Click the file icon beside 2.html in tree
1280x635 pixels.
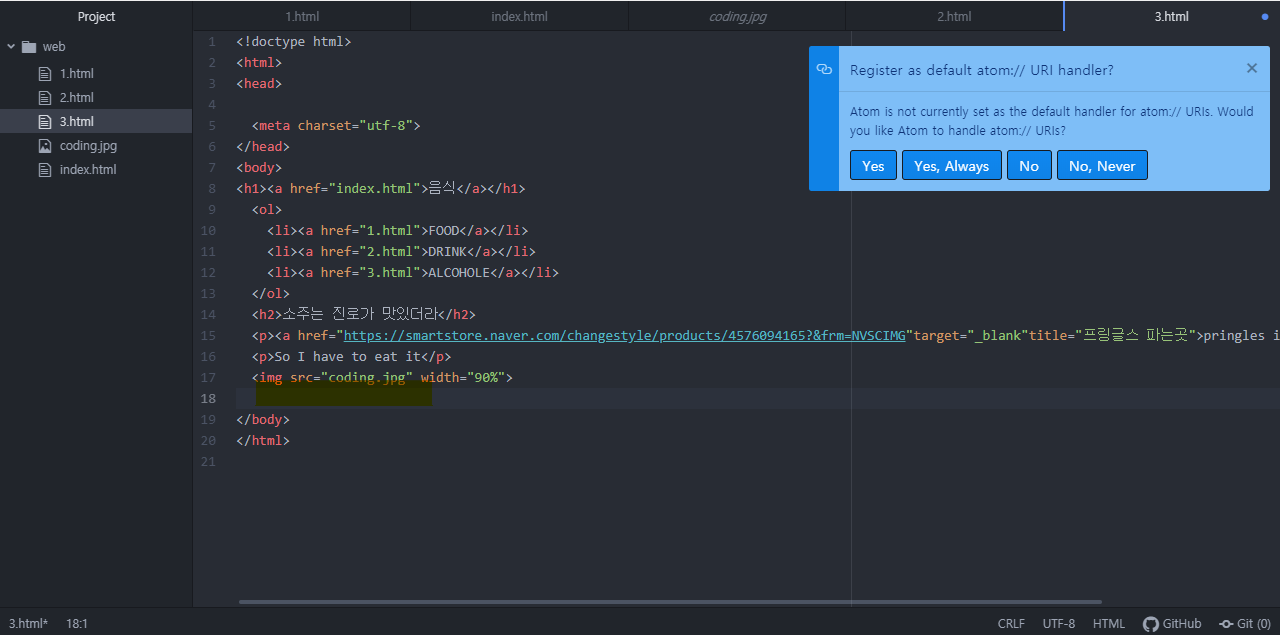44,98
